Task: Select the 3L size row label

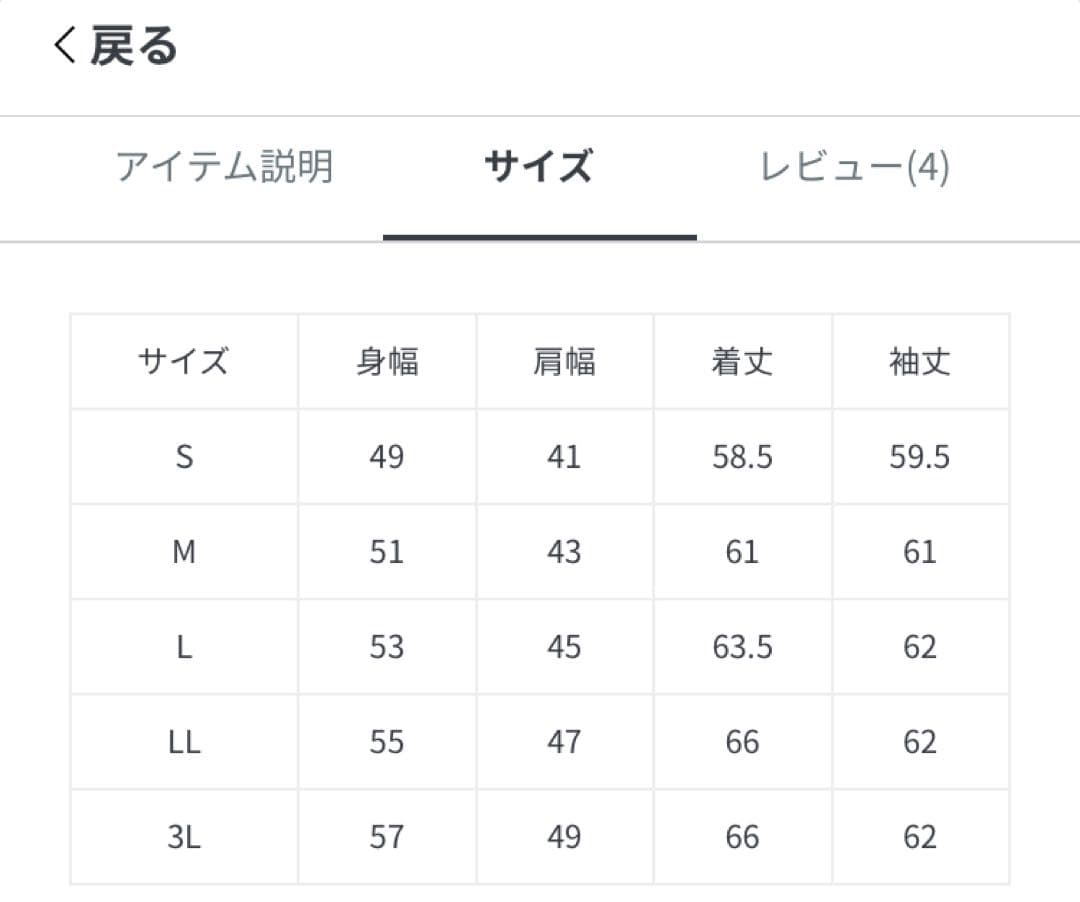Action: (183, 836)
